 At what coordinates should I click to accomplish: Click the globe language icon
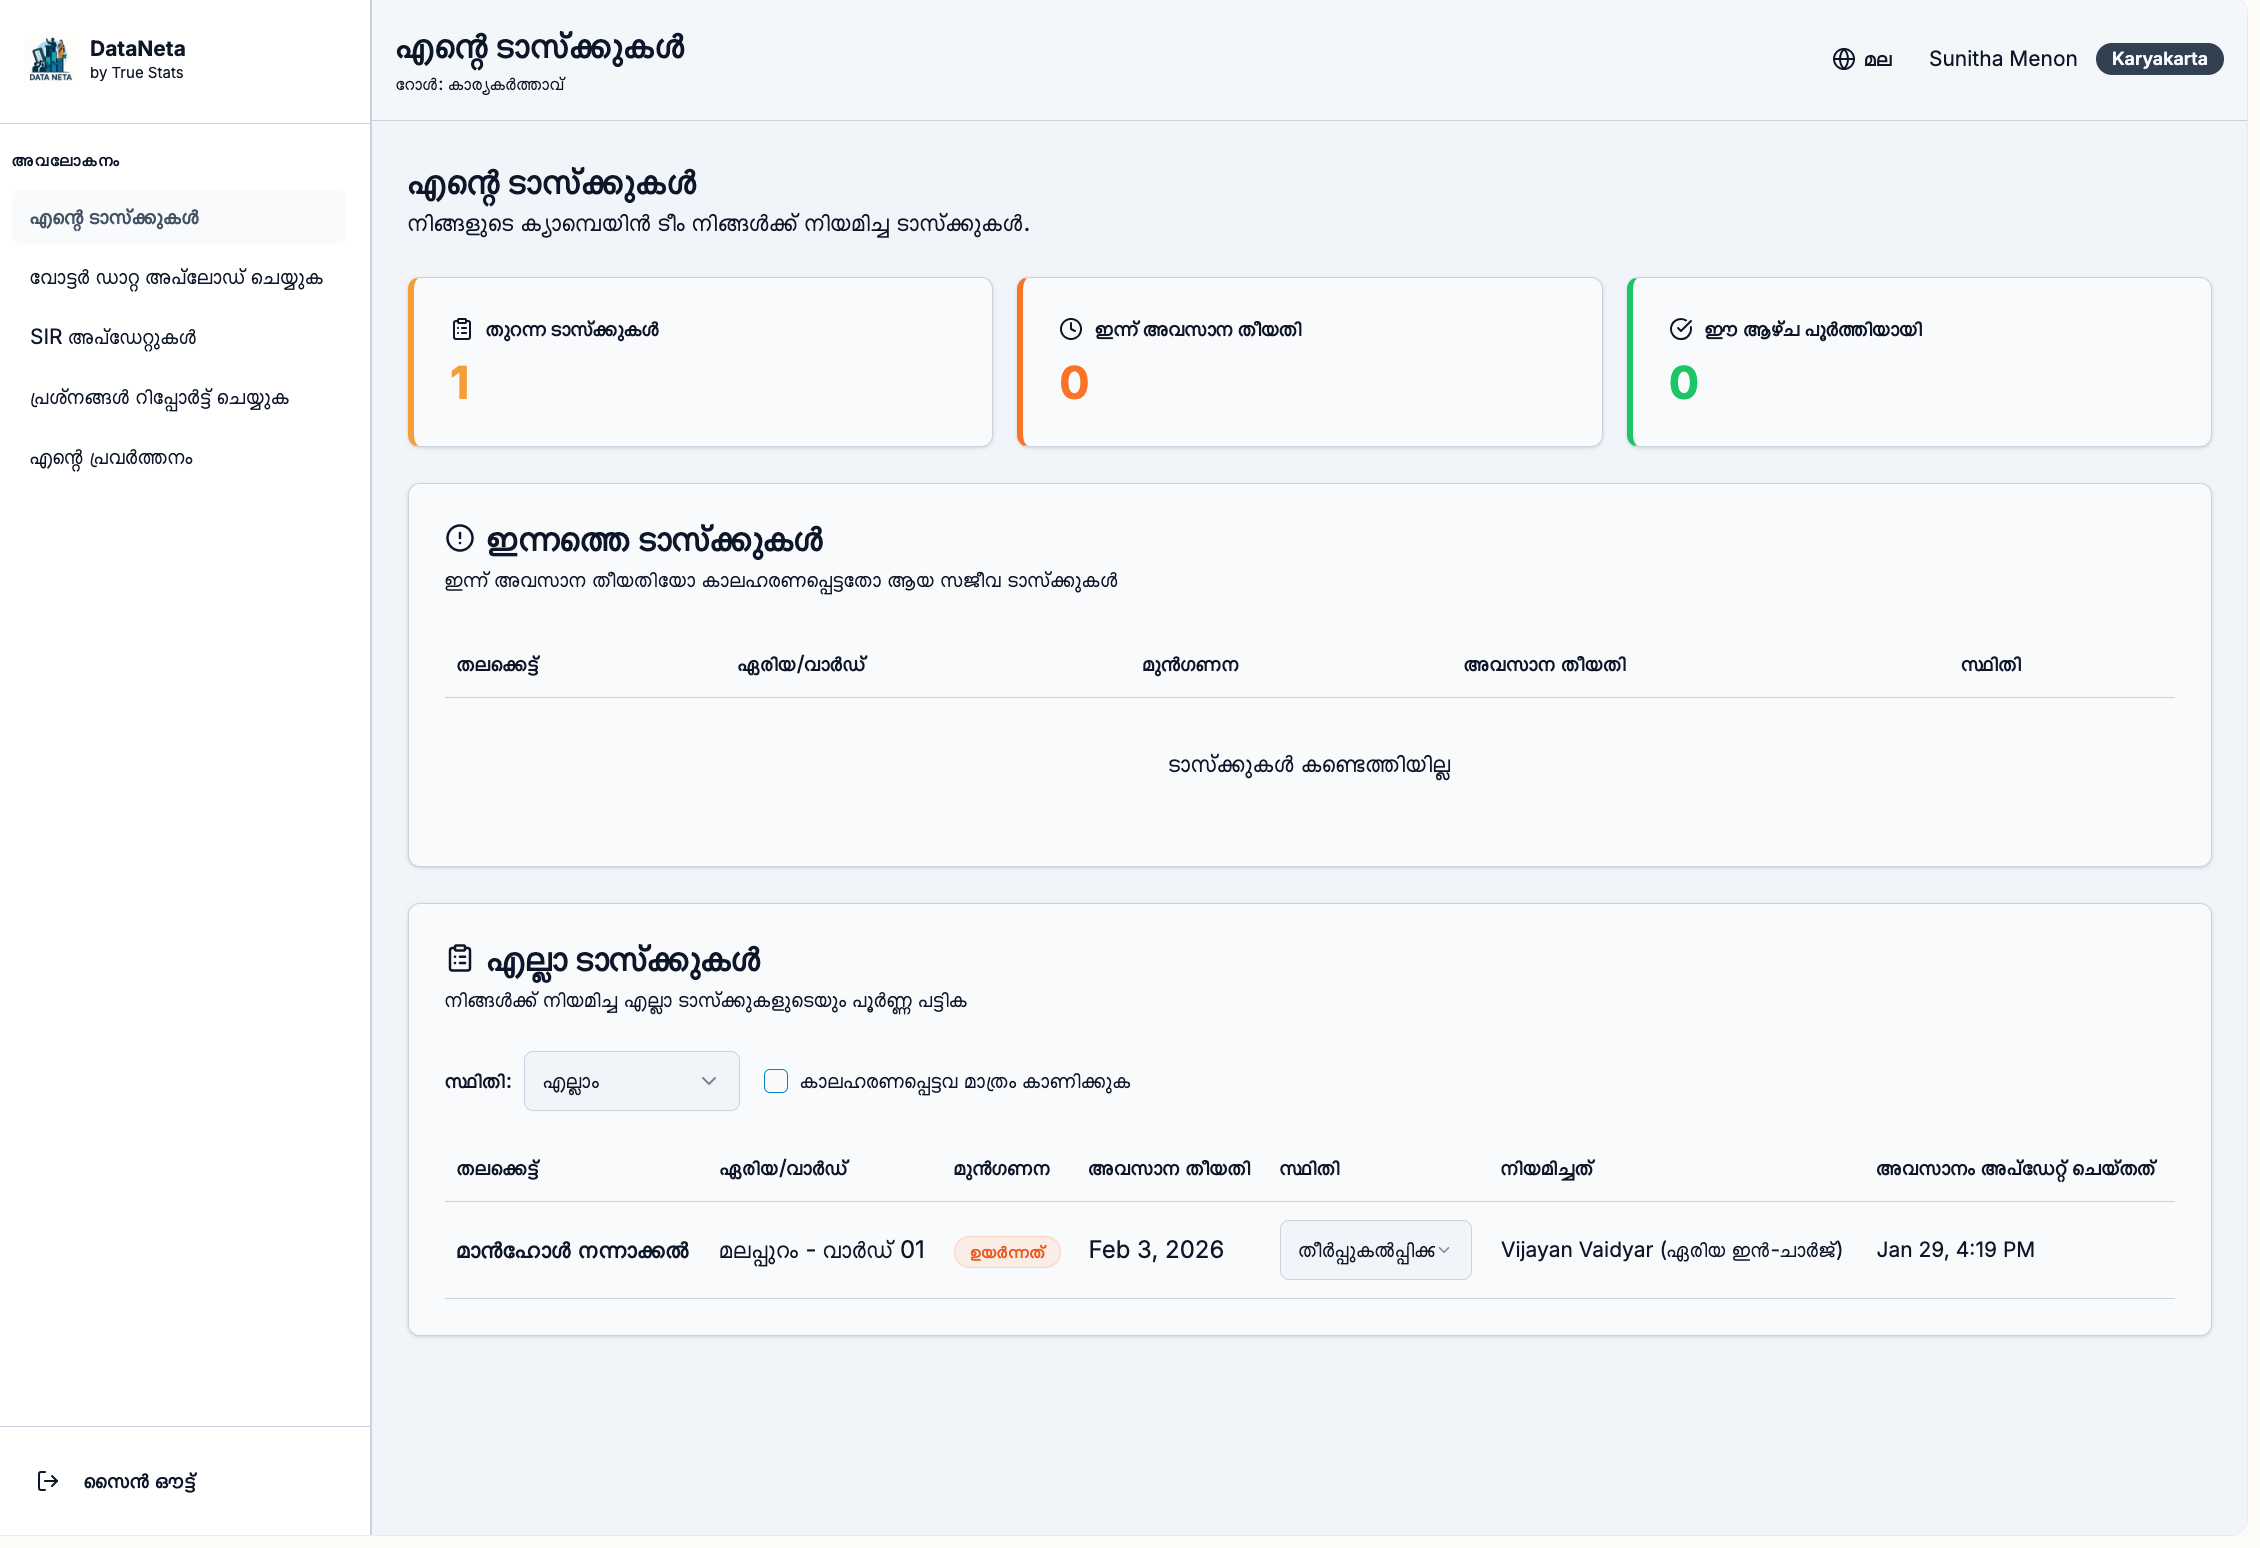(1843, 59)
